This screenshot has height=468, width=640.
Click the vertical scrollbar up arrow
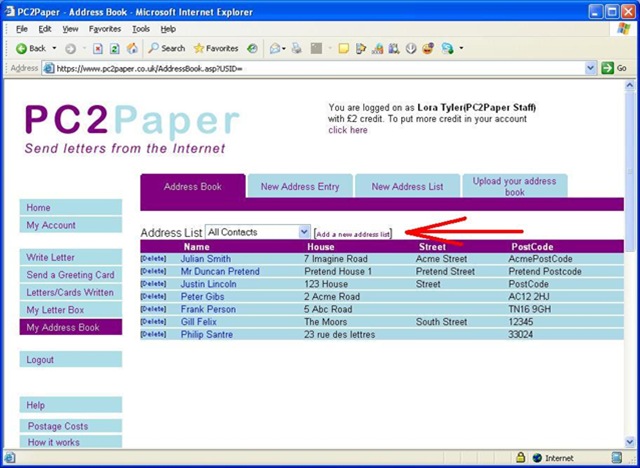click(x=629, y=85)
